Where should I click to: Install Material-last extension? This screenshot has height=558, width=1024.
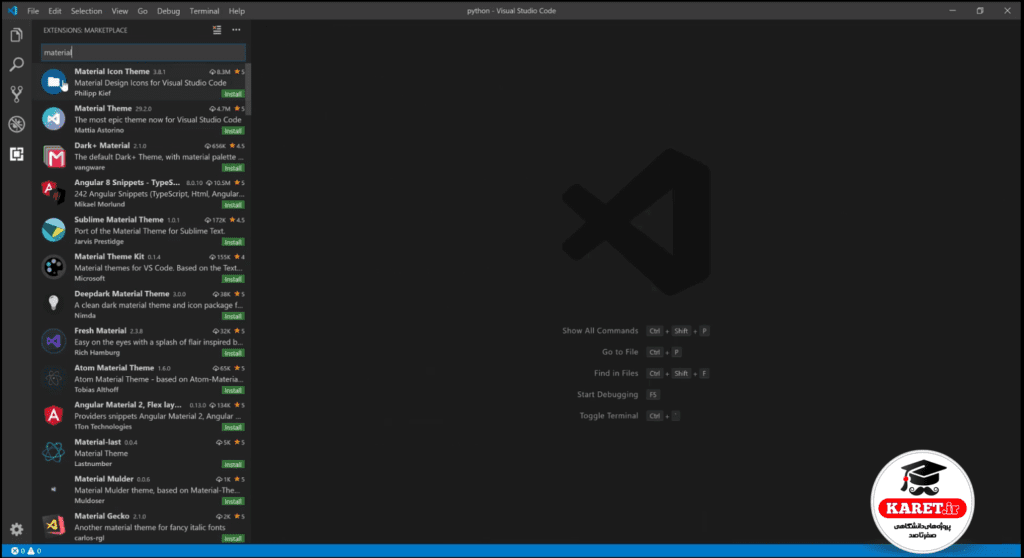[x=233, y=464]
